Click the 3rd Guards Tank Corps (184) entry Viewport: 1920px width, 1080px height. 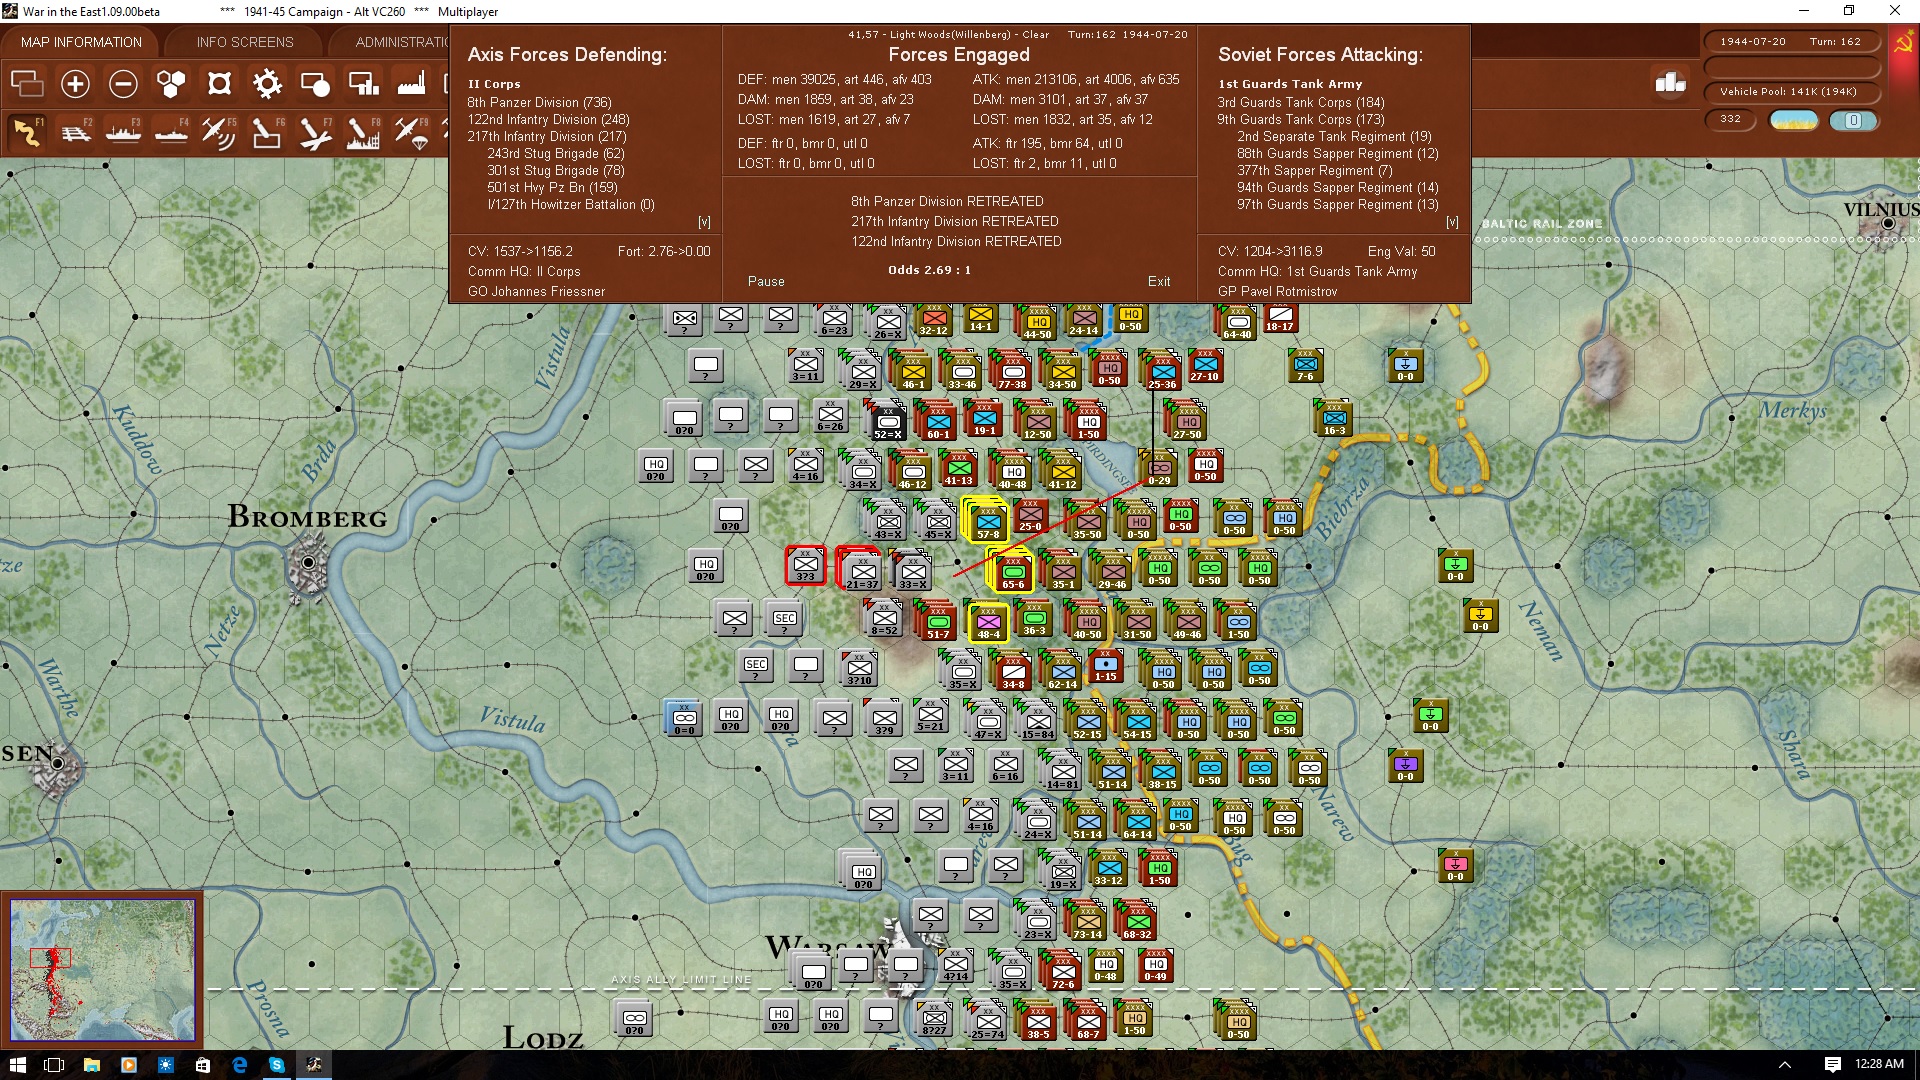(1301, 102)
